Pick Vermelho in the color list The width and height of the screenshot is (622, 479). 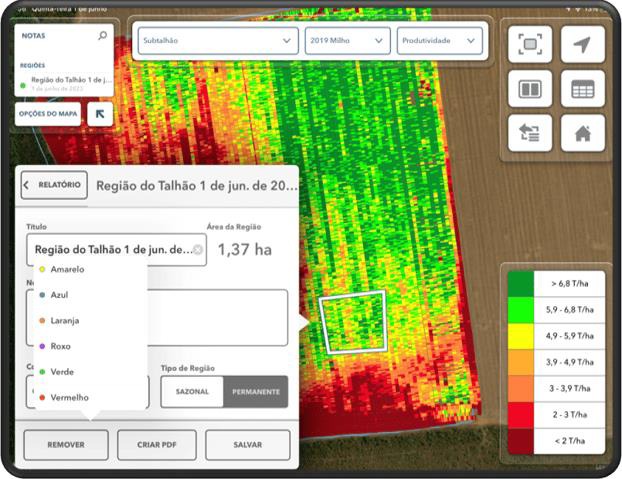[x=69, y=397]
